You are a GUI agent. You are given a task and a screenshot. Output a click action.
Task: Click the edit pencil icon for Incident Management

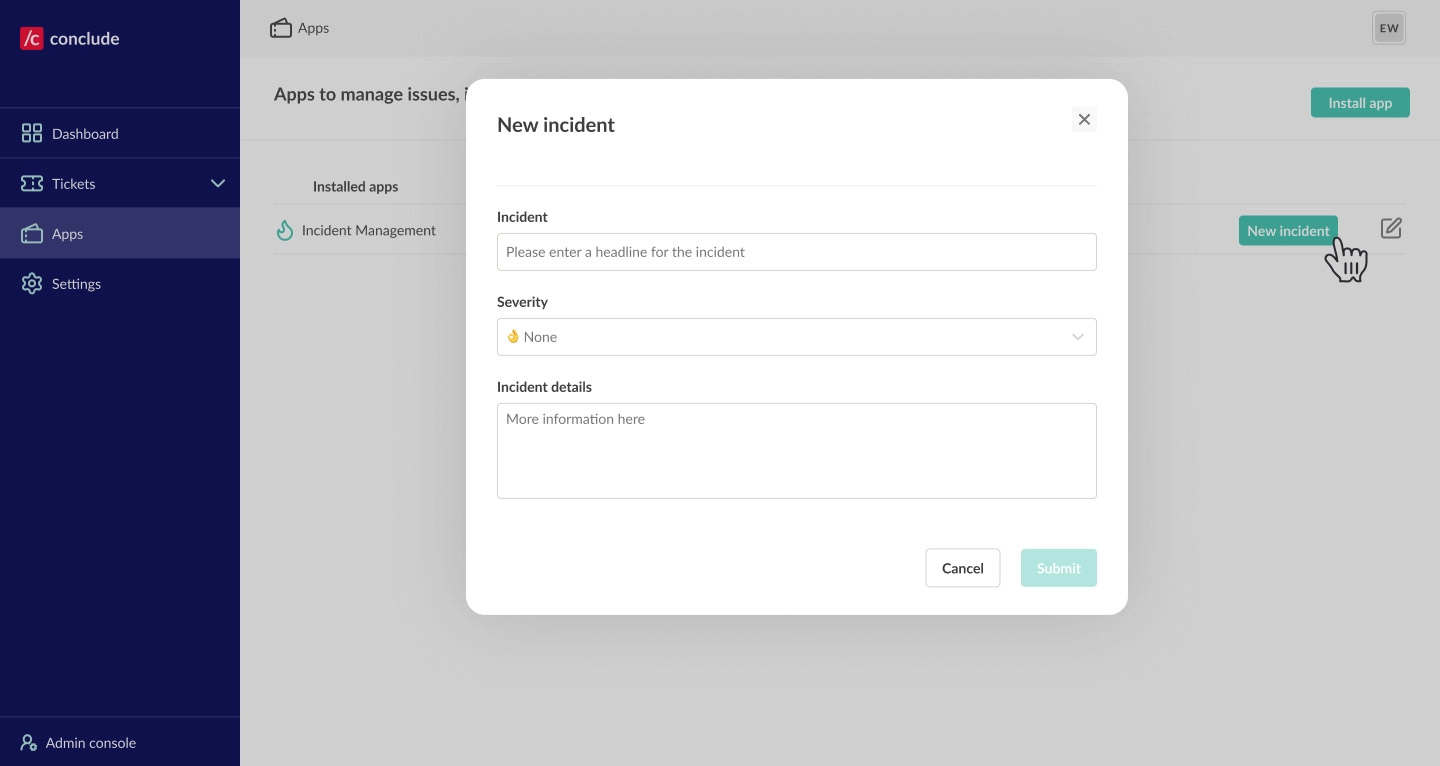(x=1391, y=229)
